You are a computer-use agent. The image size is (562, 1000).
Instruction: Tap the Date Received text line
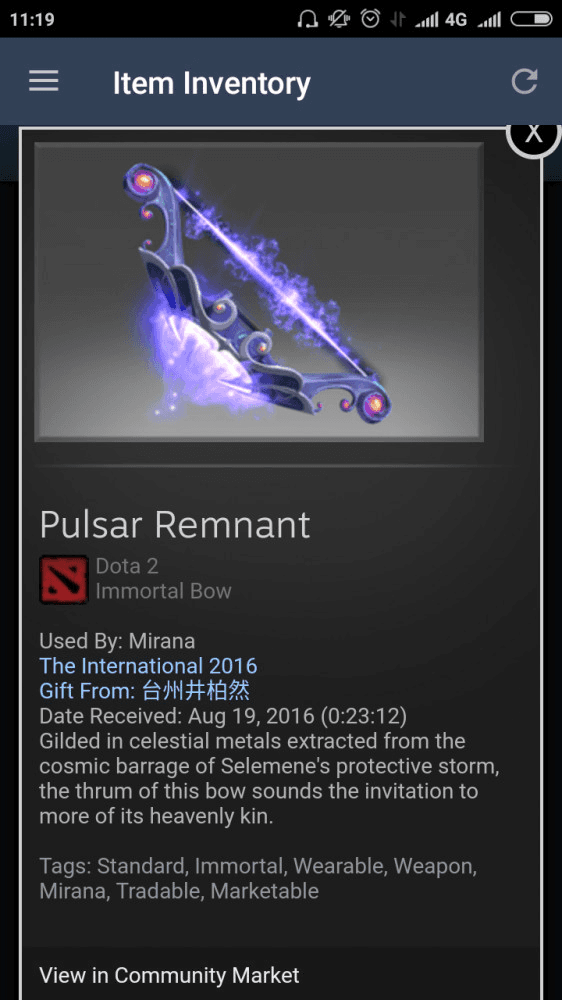coord(223,716)
